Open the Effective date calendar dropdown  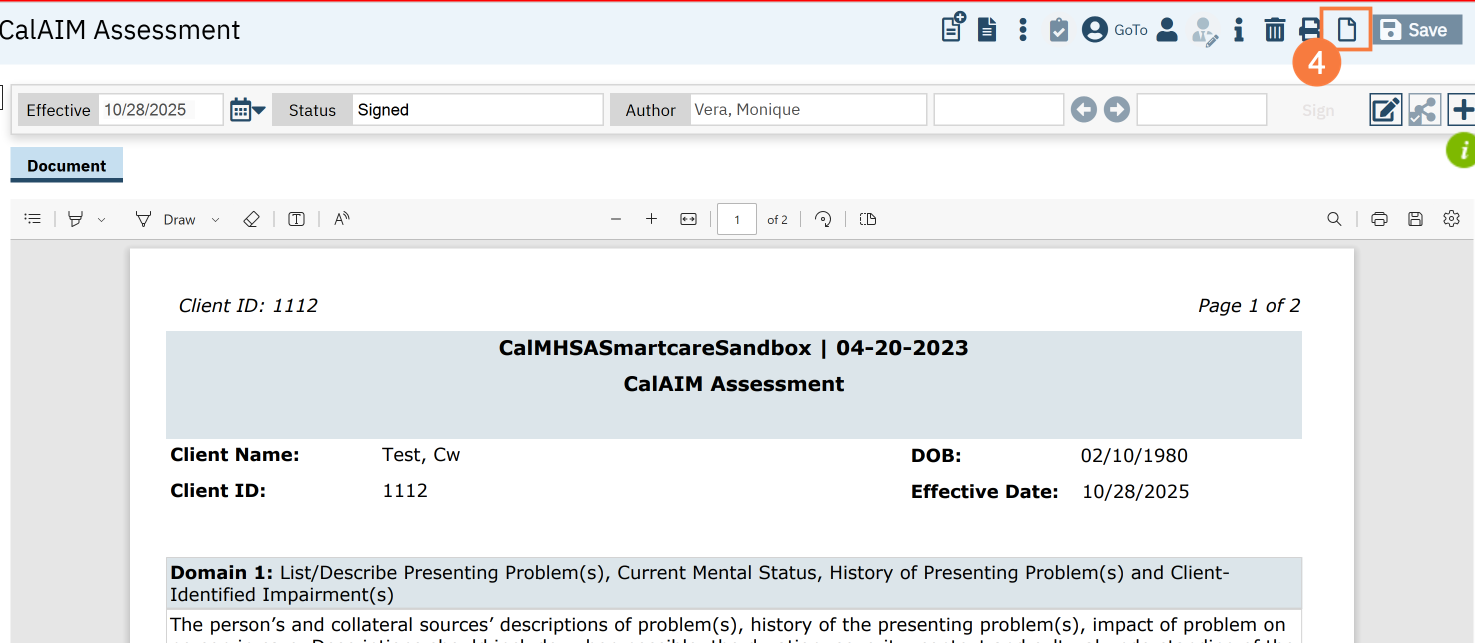pyautogui.click(x=247, y=110)
